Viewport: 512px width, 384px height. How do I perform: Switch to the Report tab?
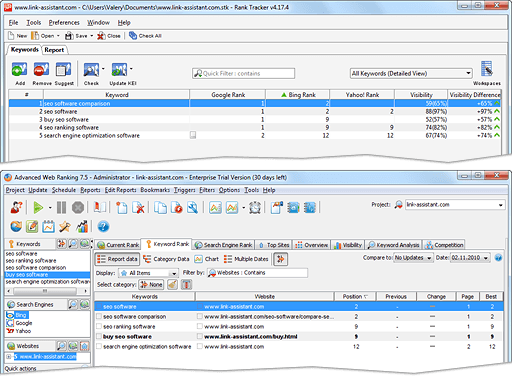pos(54,50)
